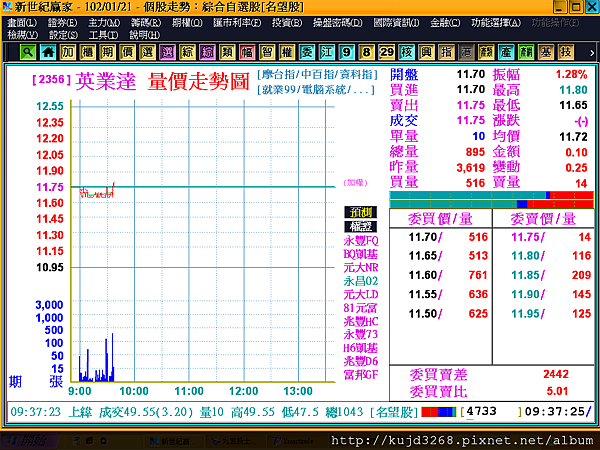Open the 期權(O) menu
The height and width of the screenshot is (450, 600).
[x=187, y=23]
